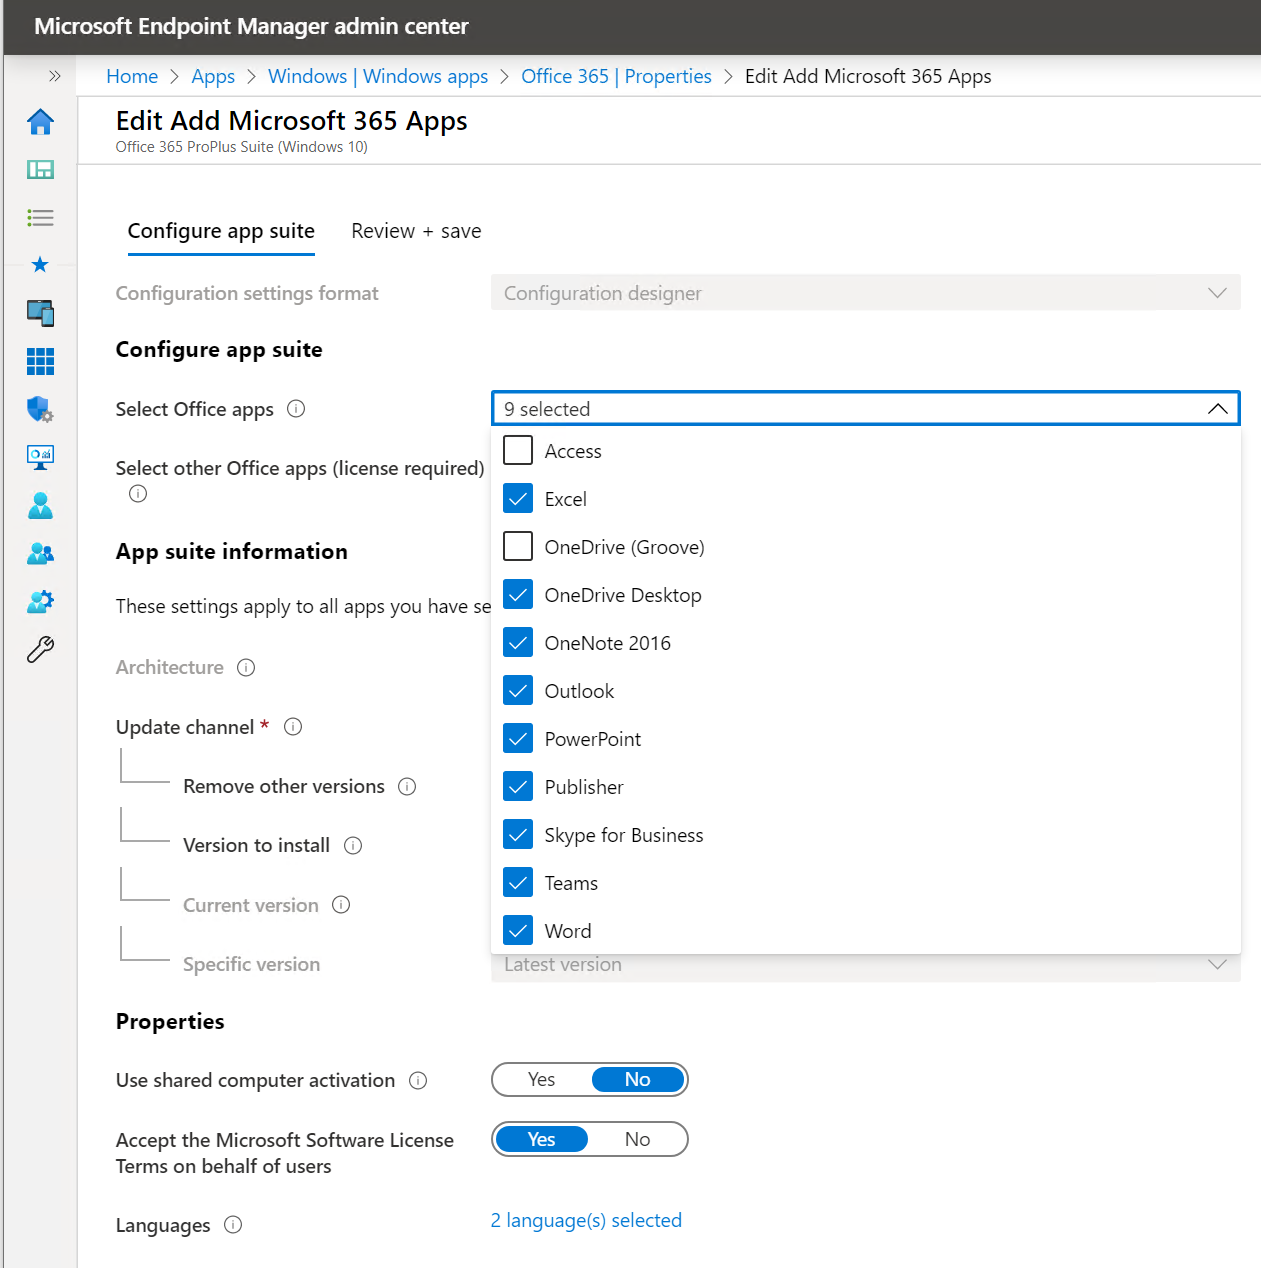Uncheck the Teams checkbox
The width and height of the screenshot is (1261, 1268).
(x=518, y=883)
